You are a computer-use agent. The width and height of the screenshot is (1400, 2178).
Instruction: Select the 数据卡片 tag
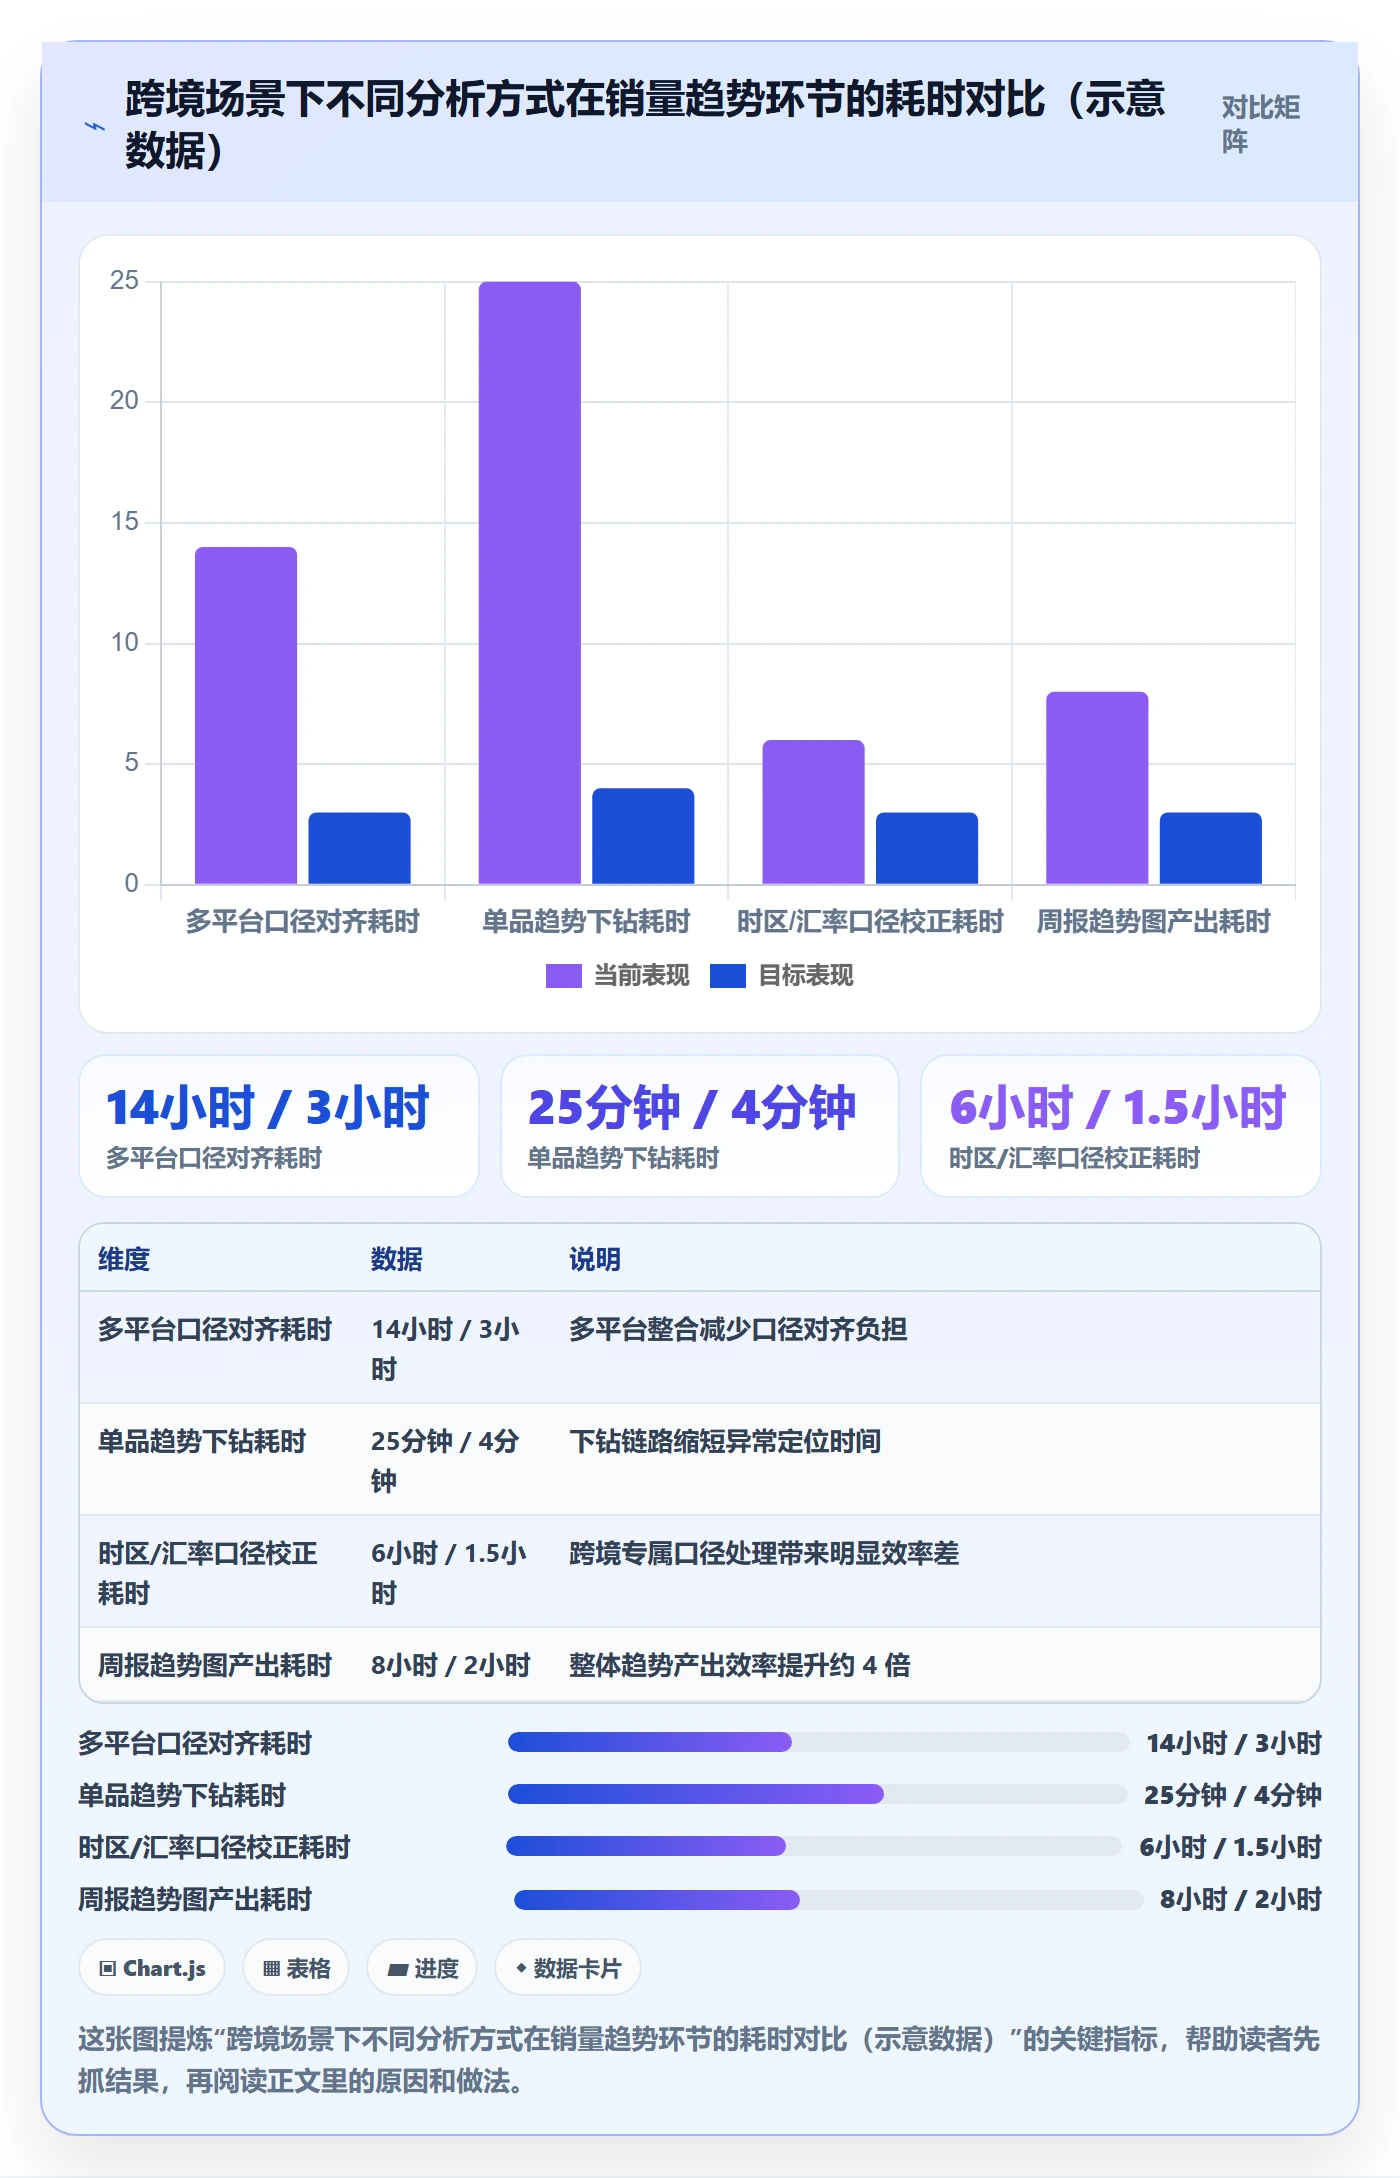[568, 1968]
